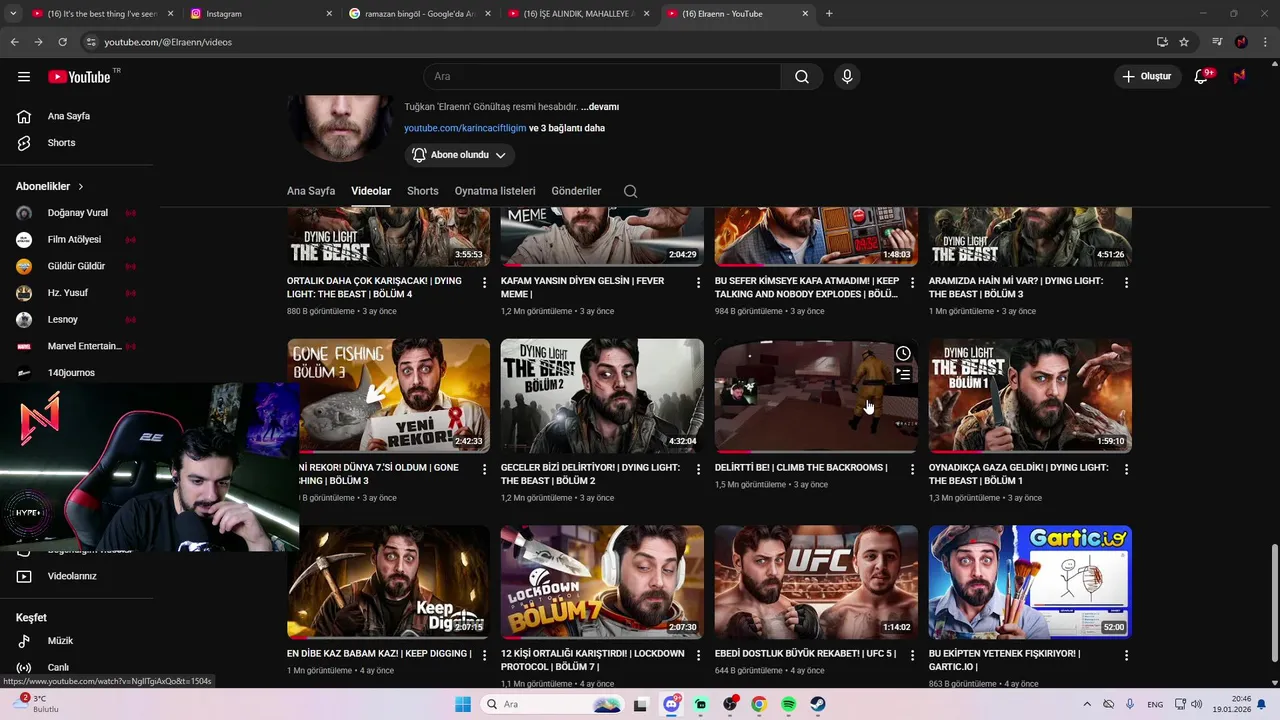Switch to Ana Sayfa channel tab
This screenshot has height=720, width=1280.
tap(311, 191)
